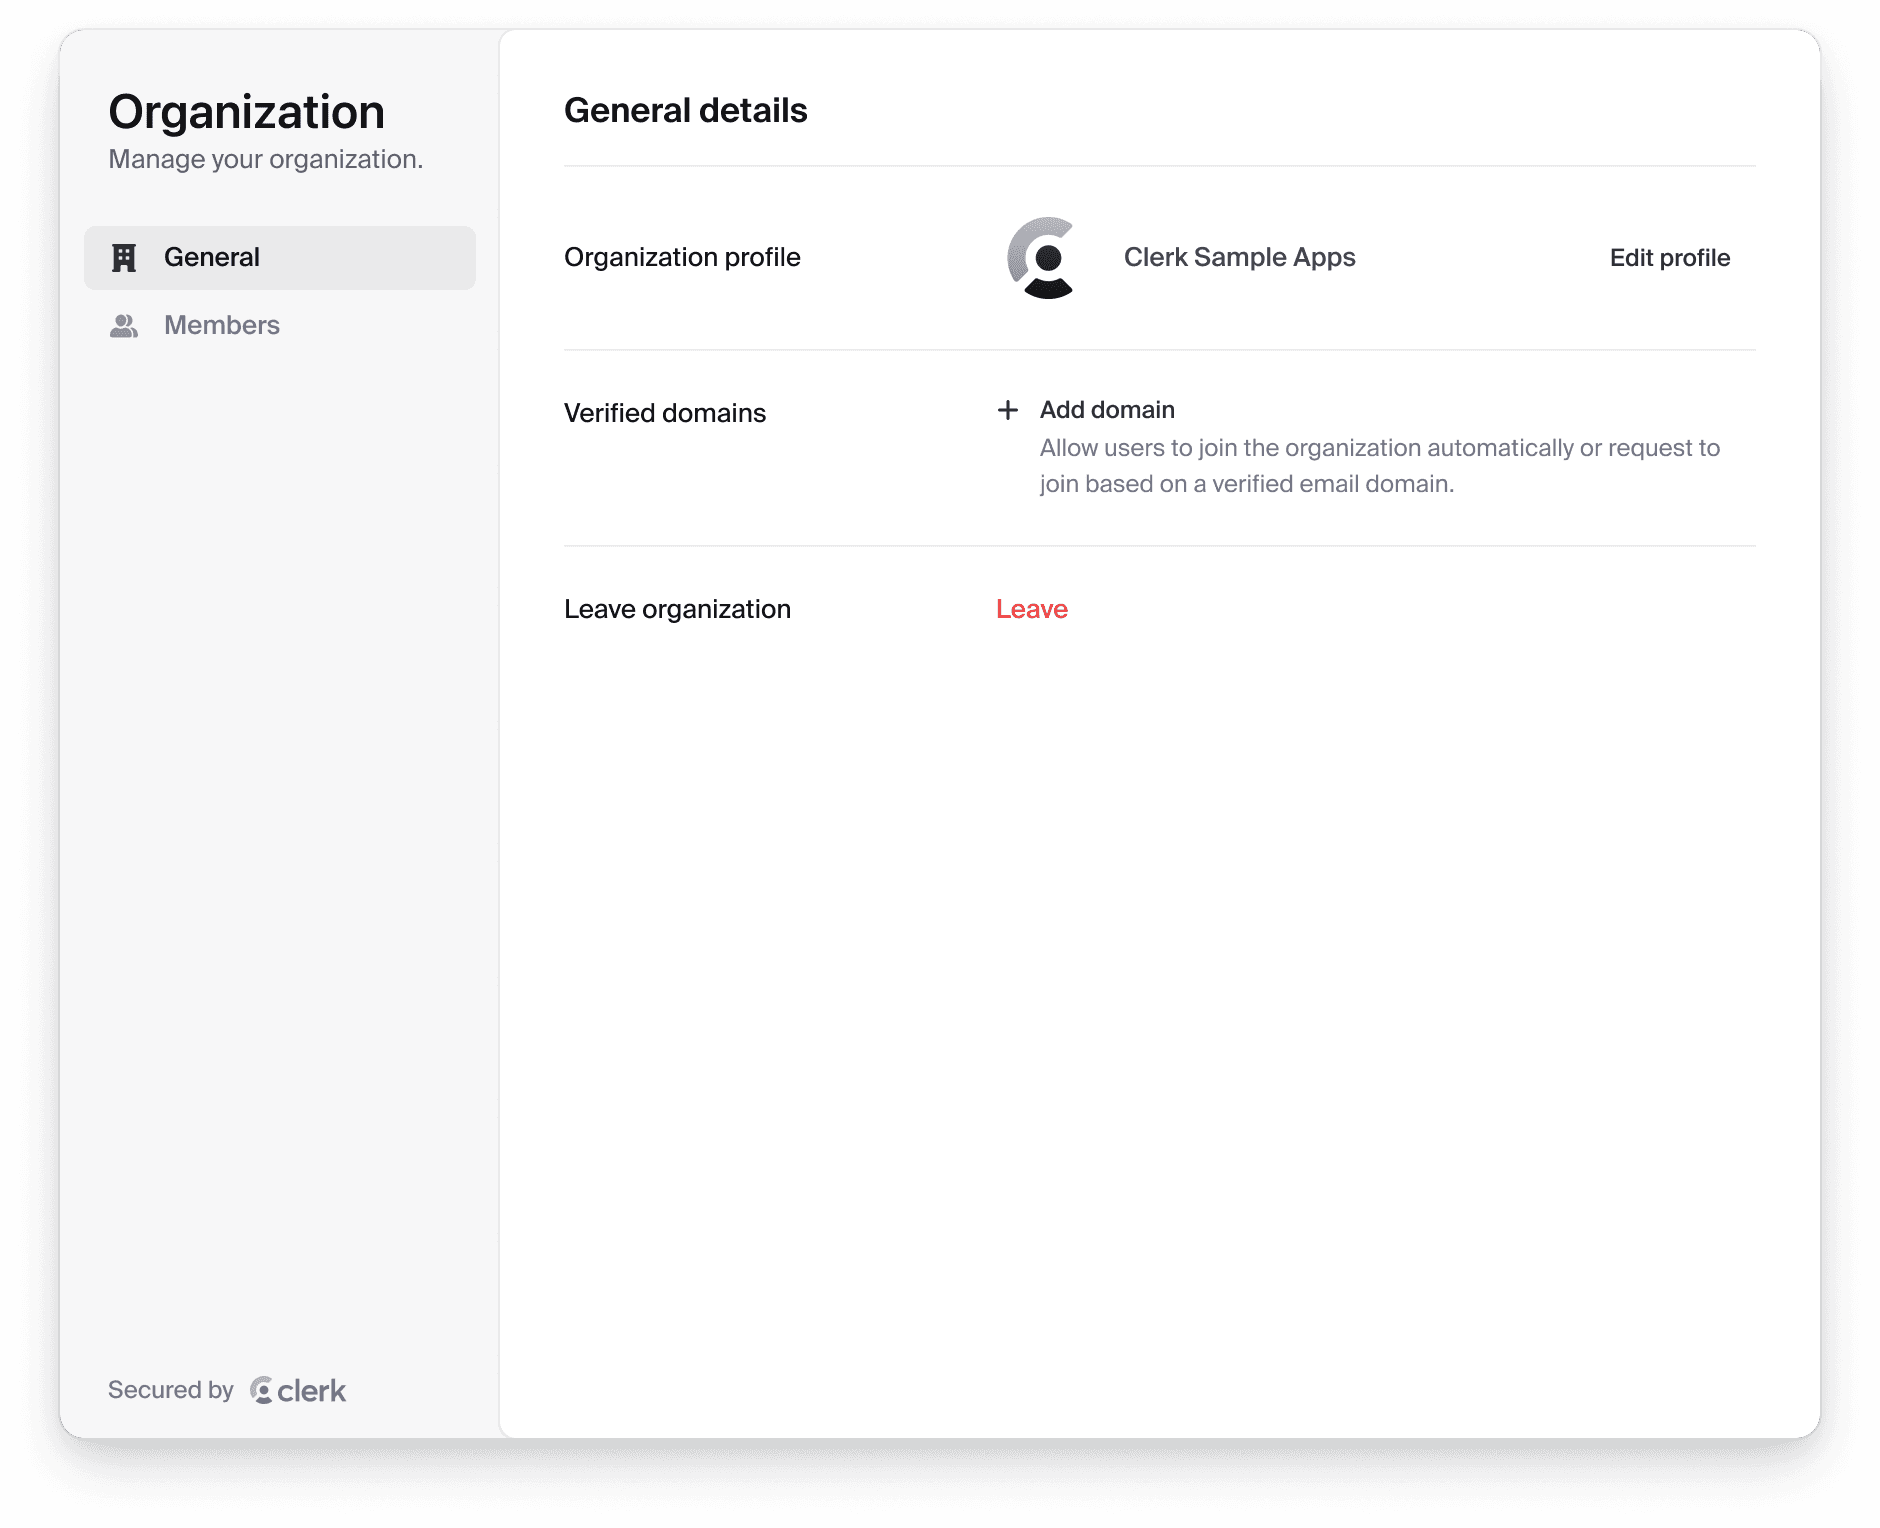Click the plus icon beside Add domain
This screenshot has width=1880, height=1528.
1008,410
